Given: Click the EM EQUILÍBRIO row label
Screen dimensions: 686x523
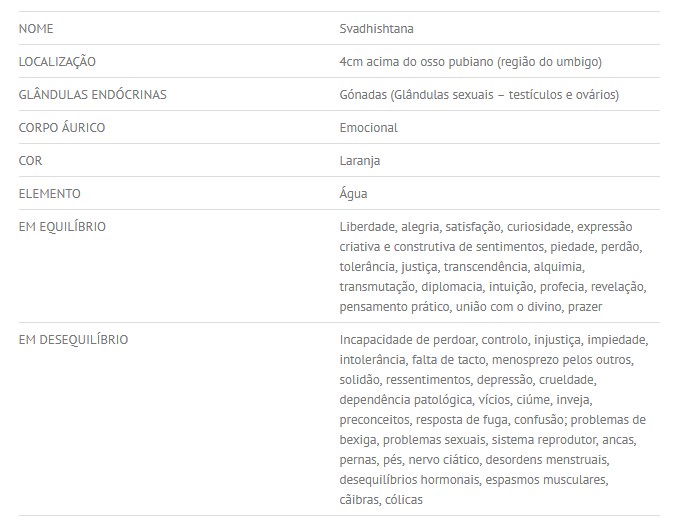Looking at the screenshot, I should (x=62, y=226).
